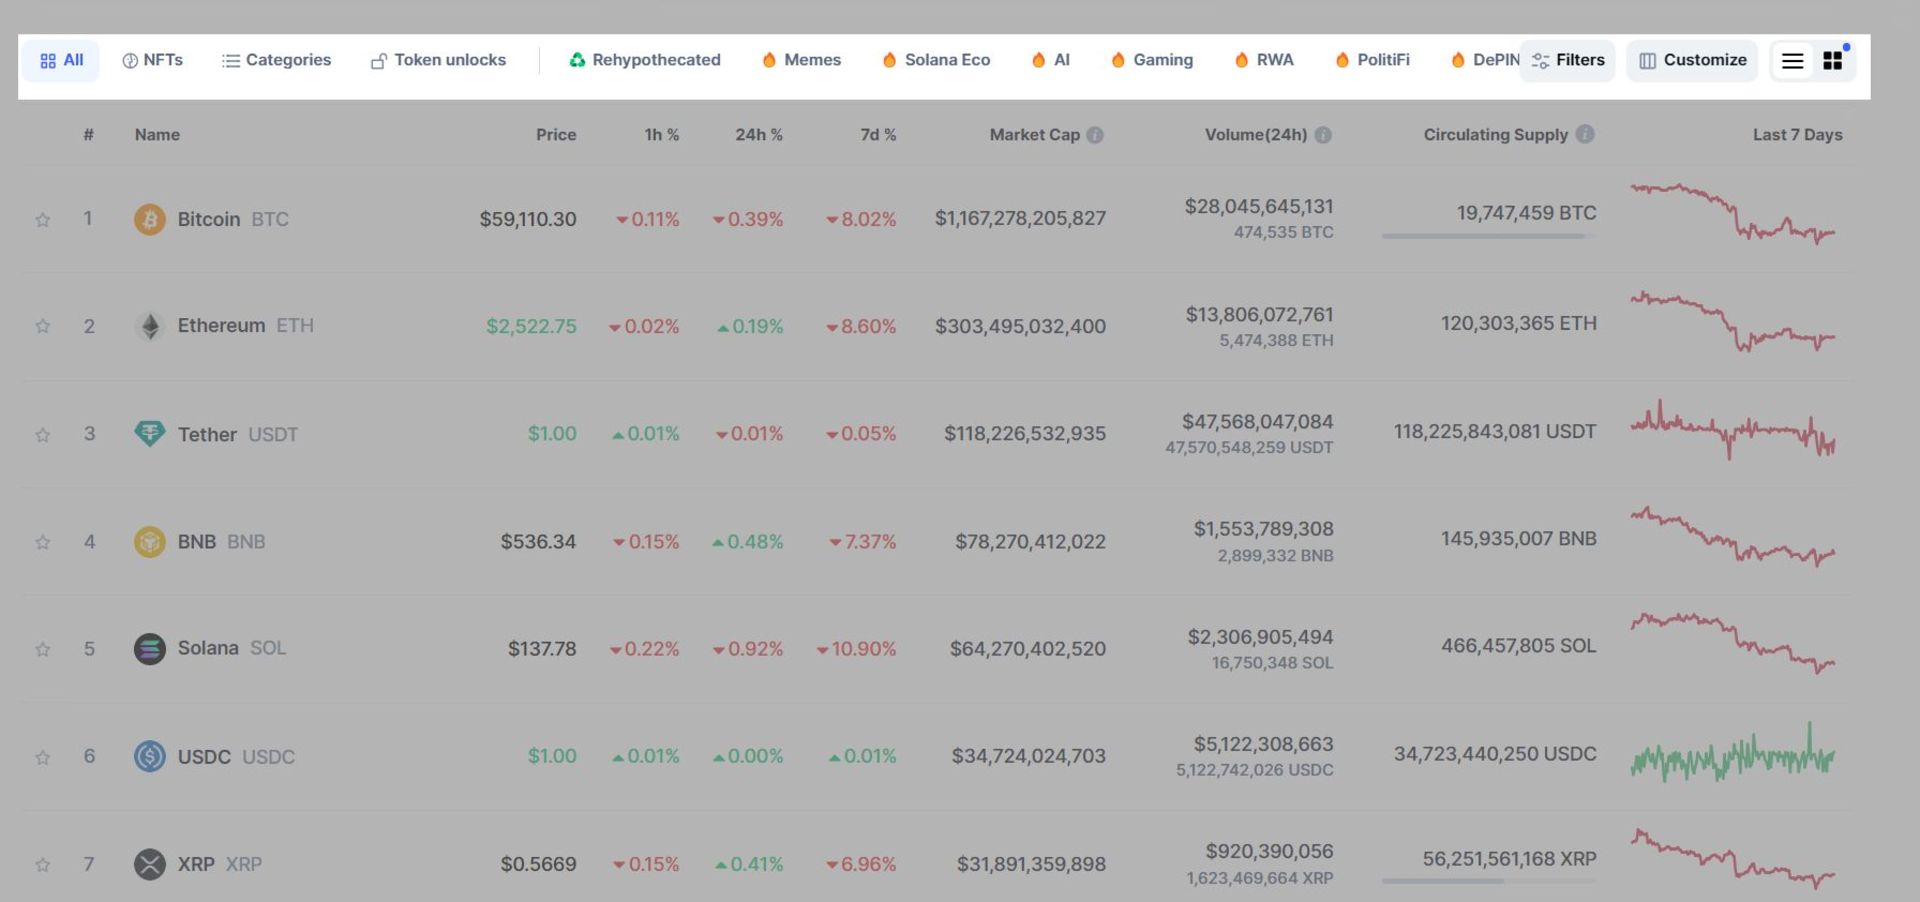
Task: Click the Solana logo icon
Action: tap(150, 649)
